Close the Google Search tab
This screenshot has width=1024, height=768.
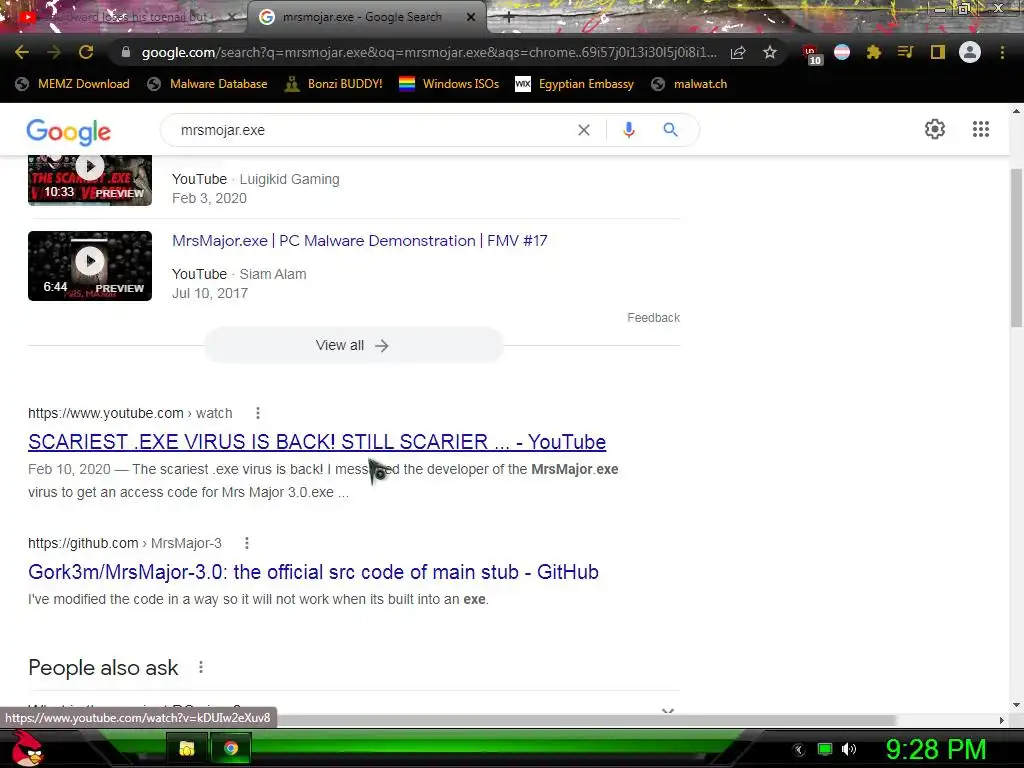pos(471,17)
